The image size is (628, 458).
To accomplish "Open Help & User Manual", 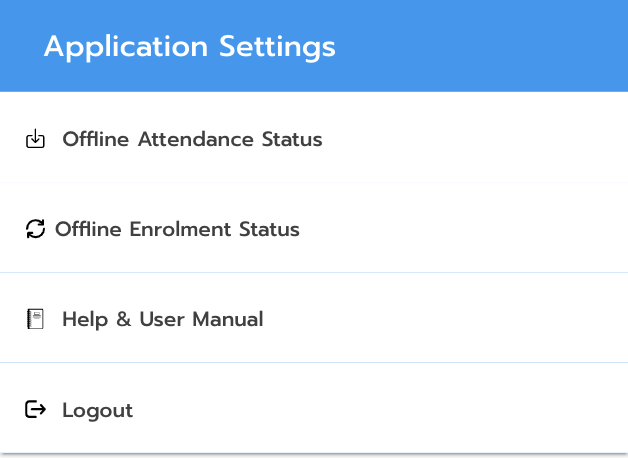I will (162, 319).
